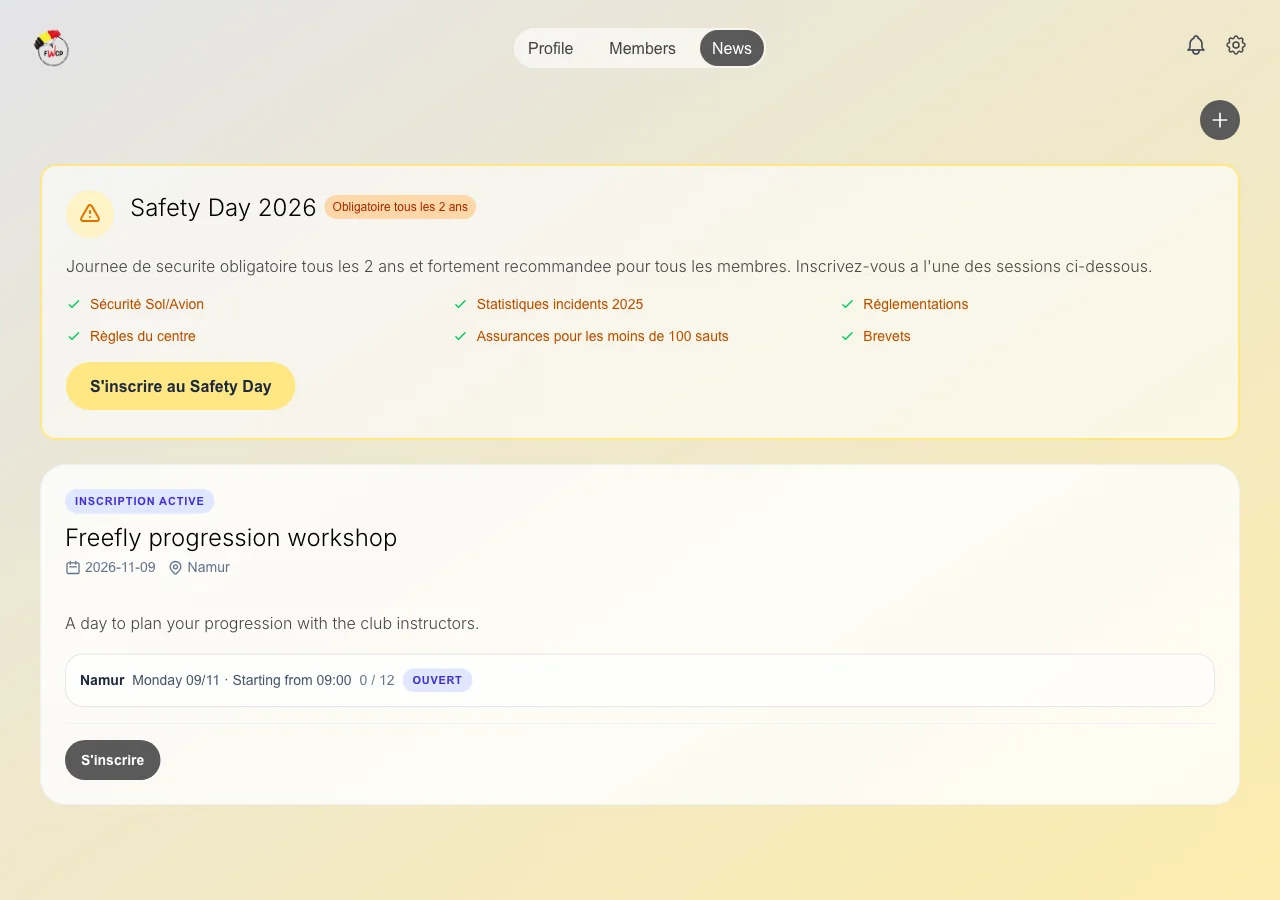Open the notifications bell
Image resolution: width=1280 pixels, height=900 pixels.
coord(1196,45)
